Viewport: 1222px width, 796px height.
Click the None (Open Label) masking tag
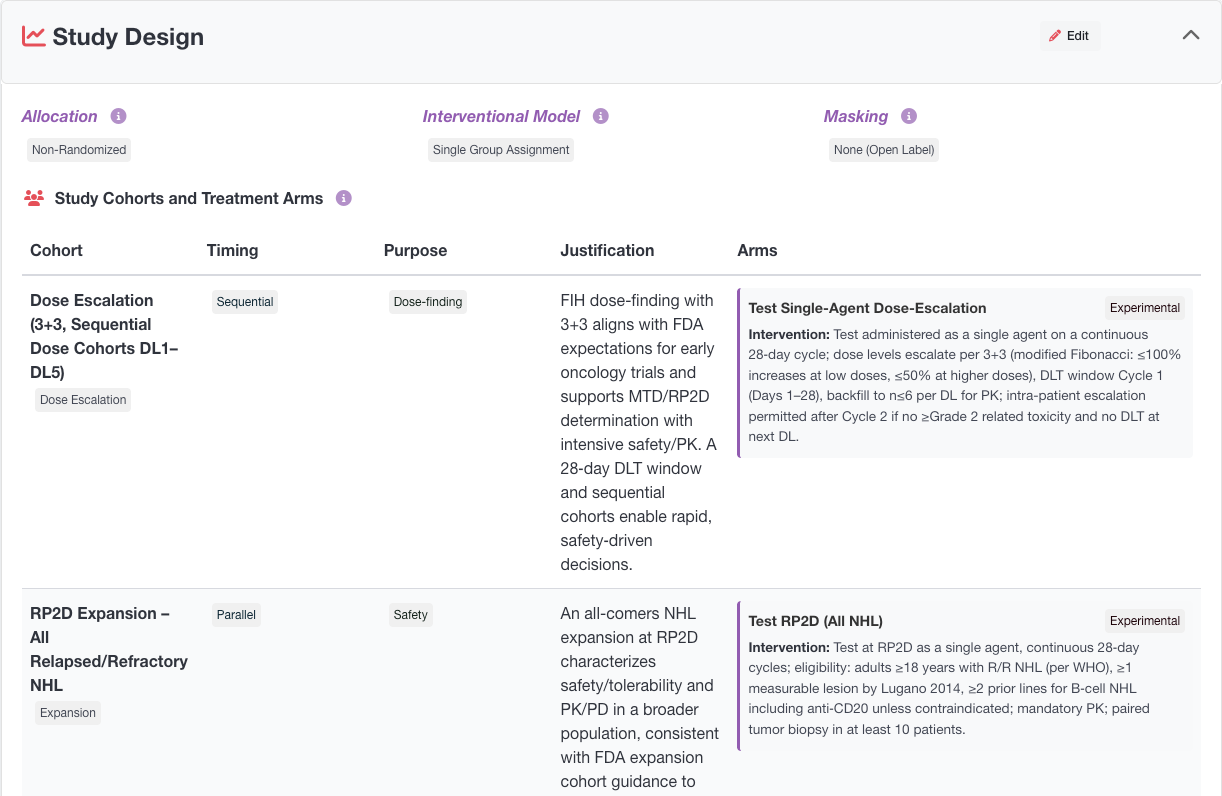click(x=884, y=150)
